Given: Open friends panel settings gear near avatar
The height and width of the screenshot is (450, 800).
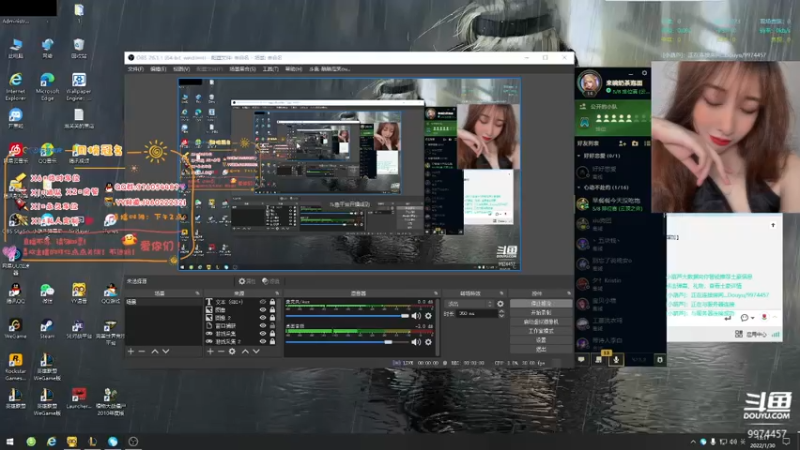Looking at the screenshot, I should [x=644, y=73].
